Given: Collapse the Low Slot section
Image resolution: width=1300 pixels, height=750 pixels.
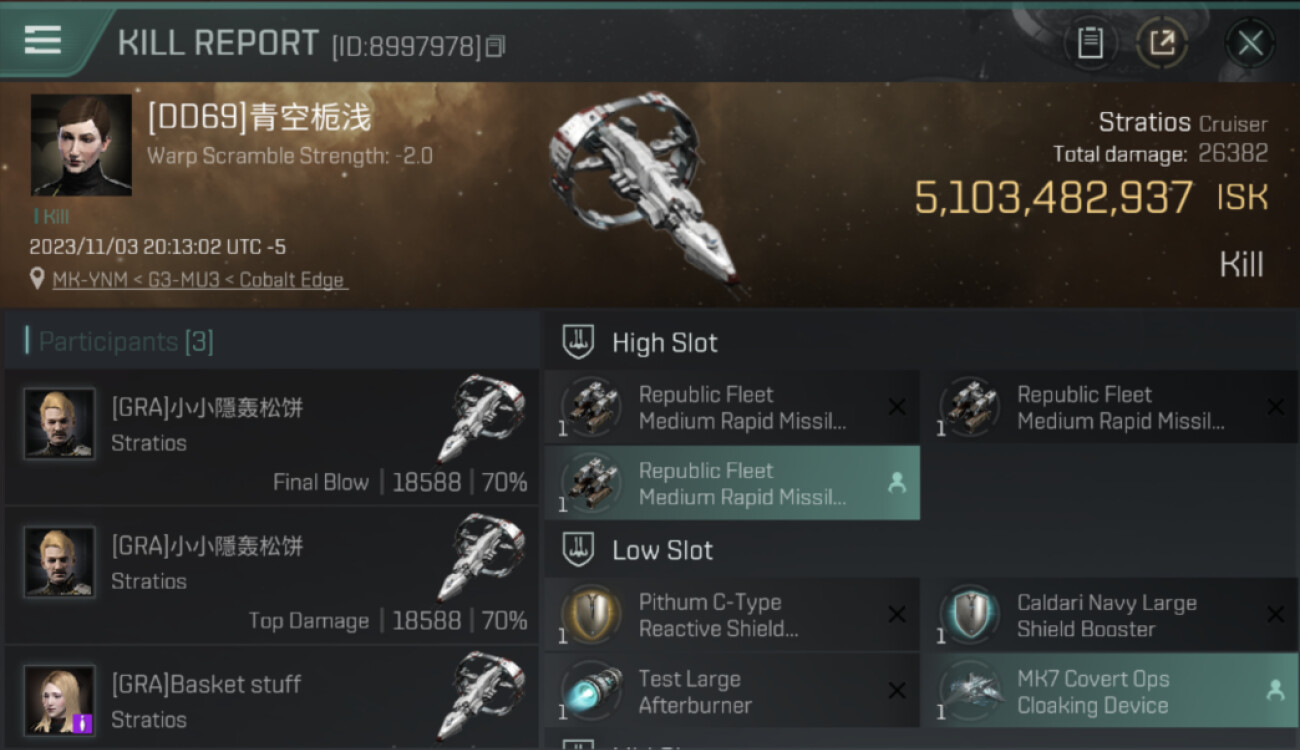Looking at the screenshot, I should tap(577, 549).
